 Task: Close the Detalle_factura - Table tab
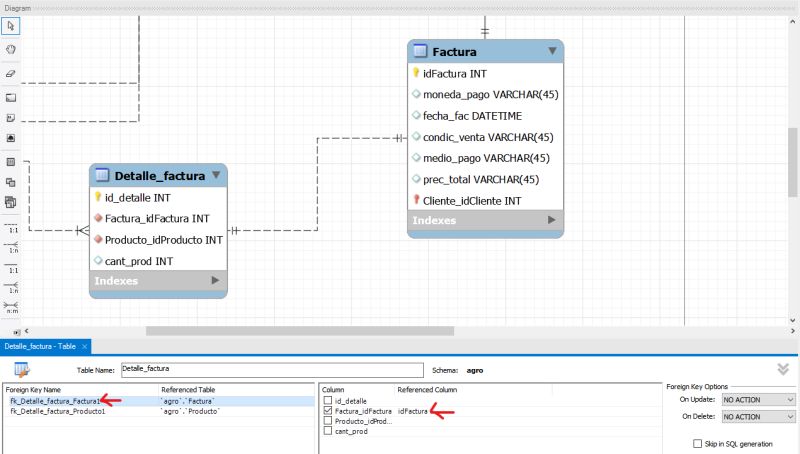click(84, 346)
